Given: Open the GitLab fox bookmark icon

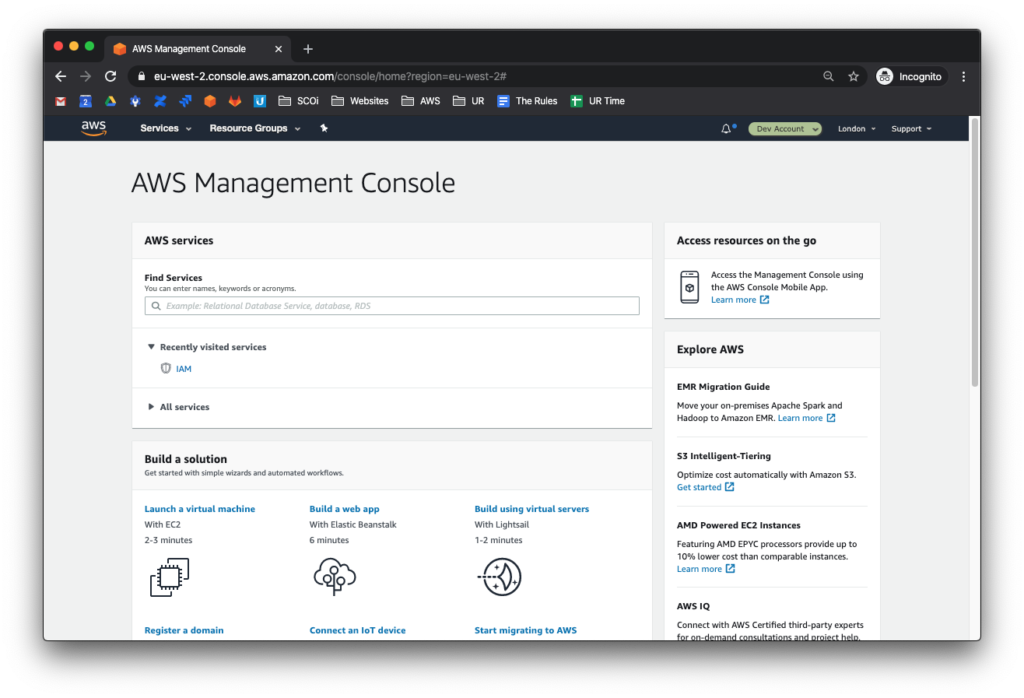Looking at the screenshot, I should pos(234,101).
